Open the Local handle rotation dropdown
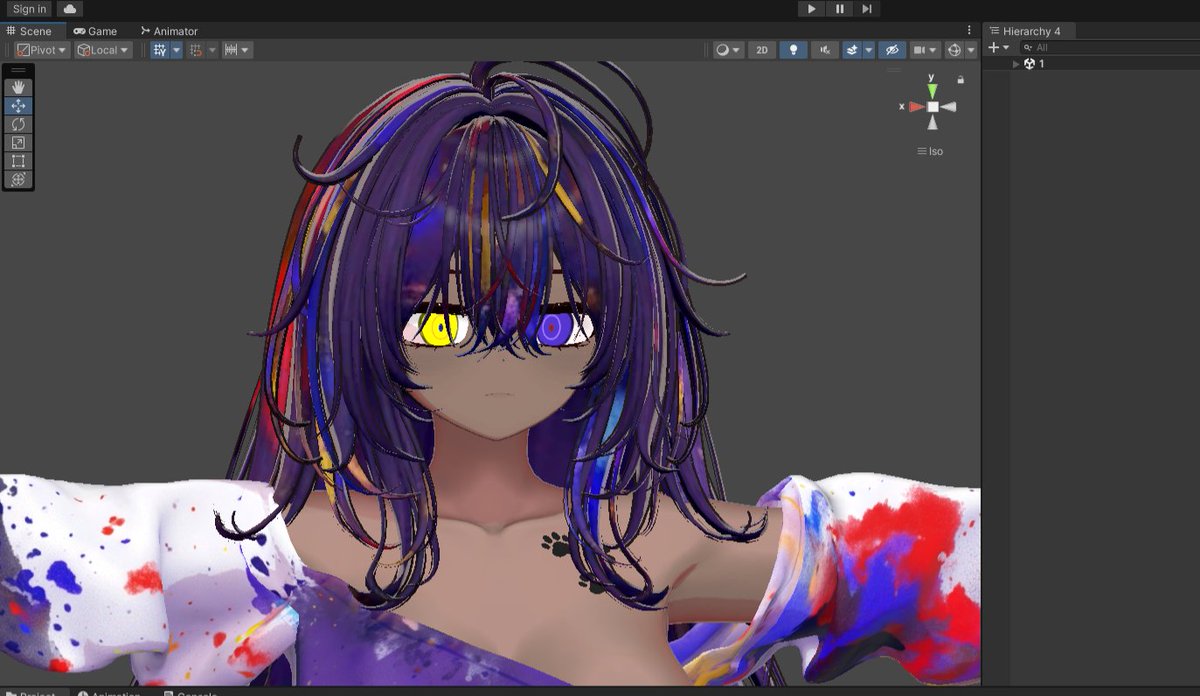This screenshot has height=696, width=1200. tap(104, 50)
